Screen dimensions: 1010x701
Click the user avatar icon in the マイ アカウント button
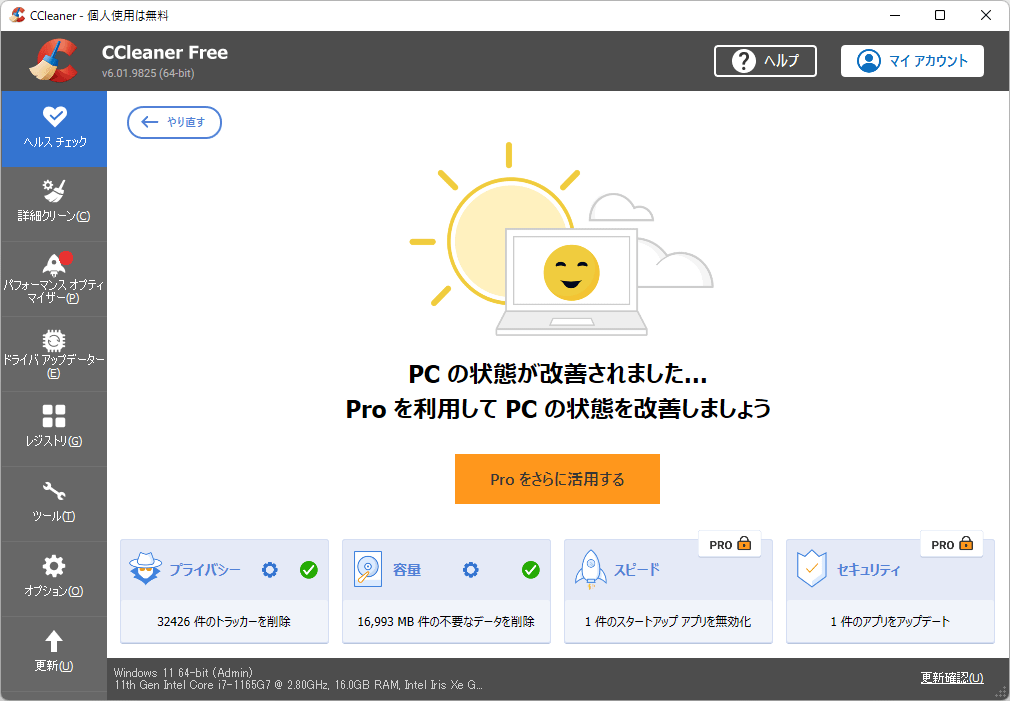868,61
